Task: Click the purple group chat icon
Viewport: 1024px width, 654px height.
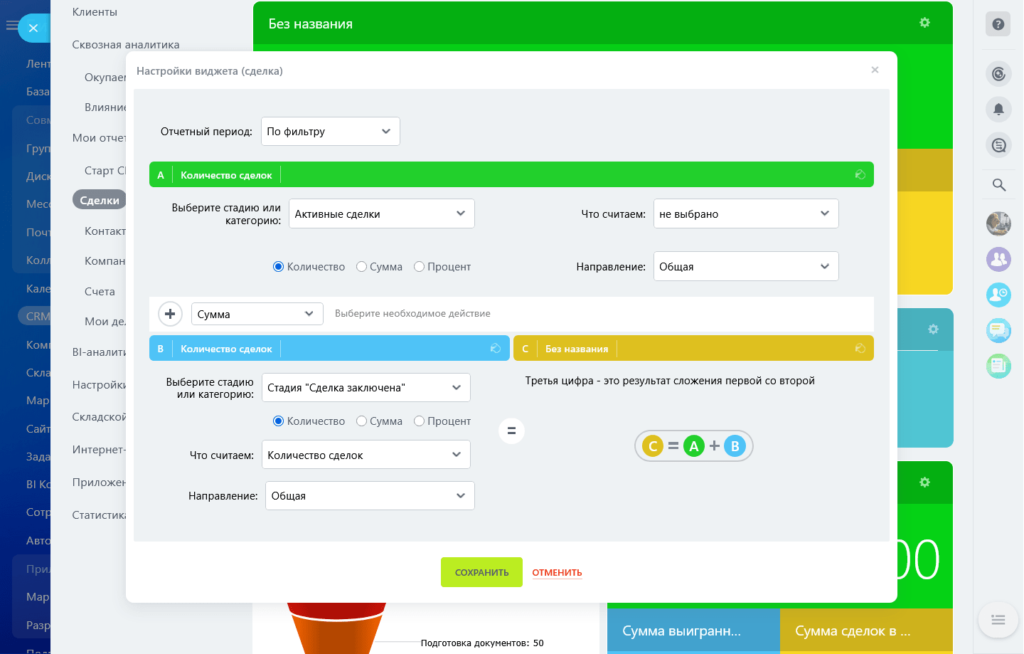Action: [997, 259]
